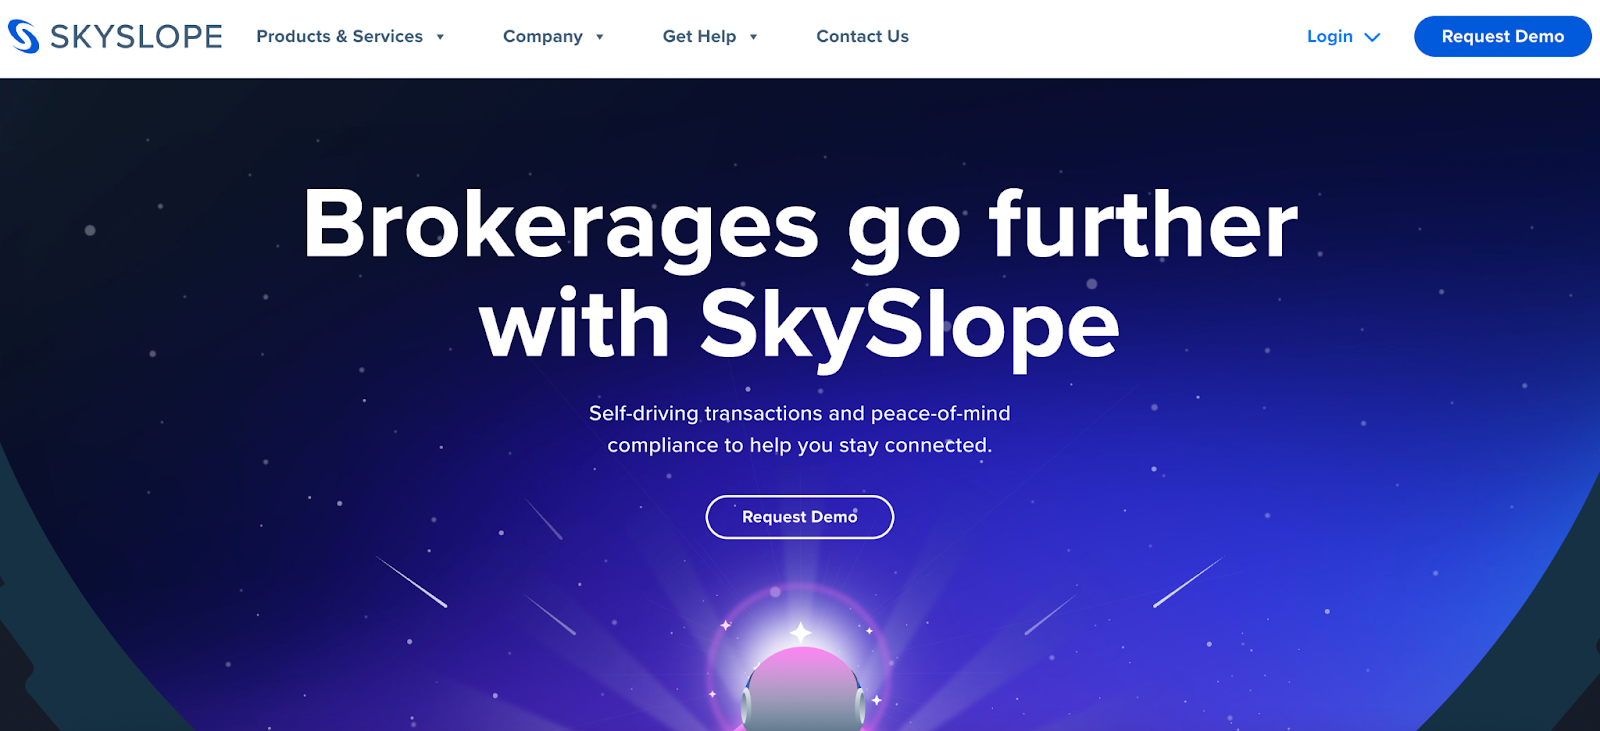The width and height of the screenshot is (1600, 731).
Task: Click the bright shooting star streak at right
Action: [x=1188, y=582]
